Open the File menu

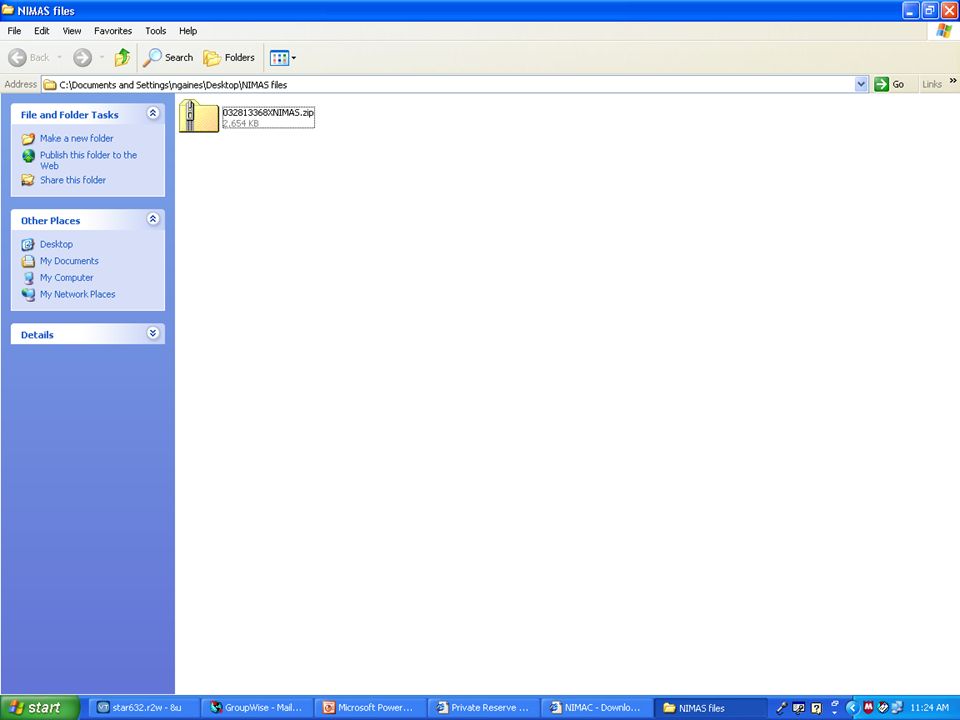click(14, 31)
